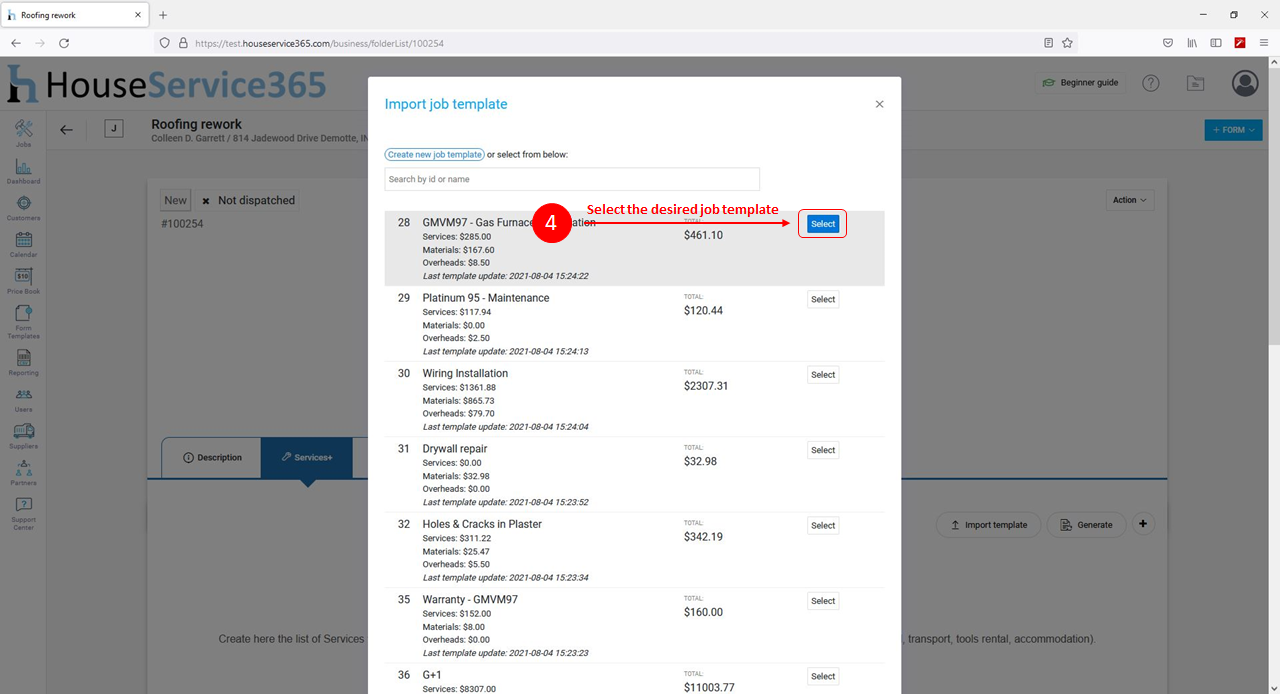Open the folder icon in top header
Screen dimensions: 1280x694
[1195, 83]
